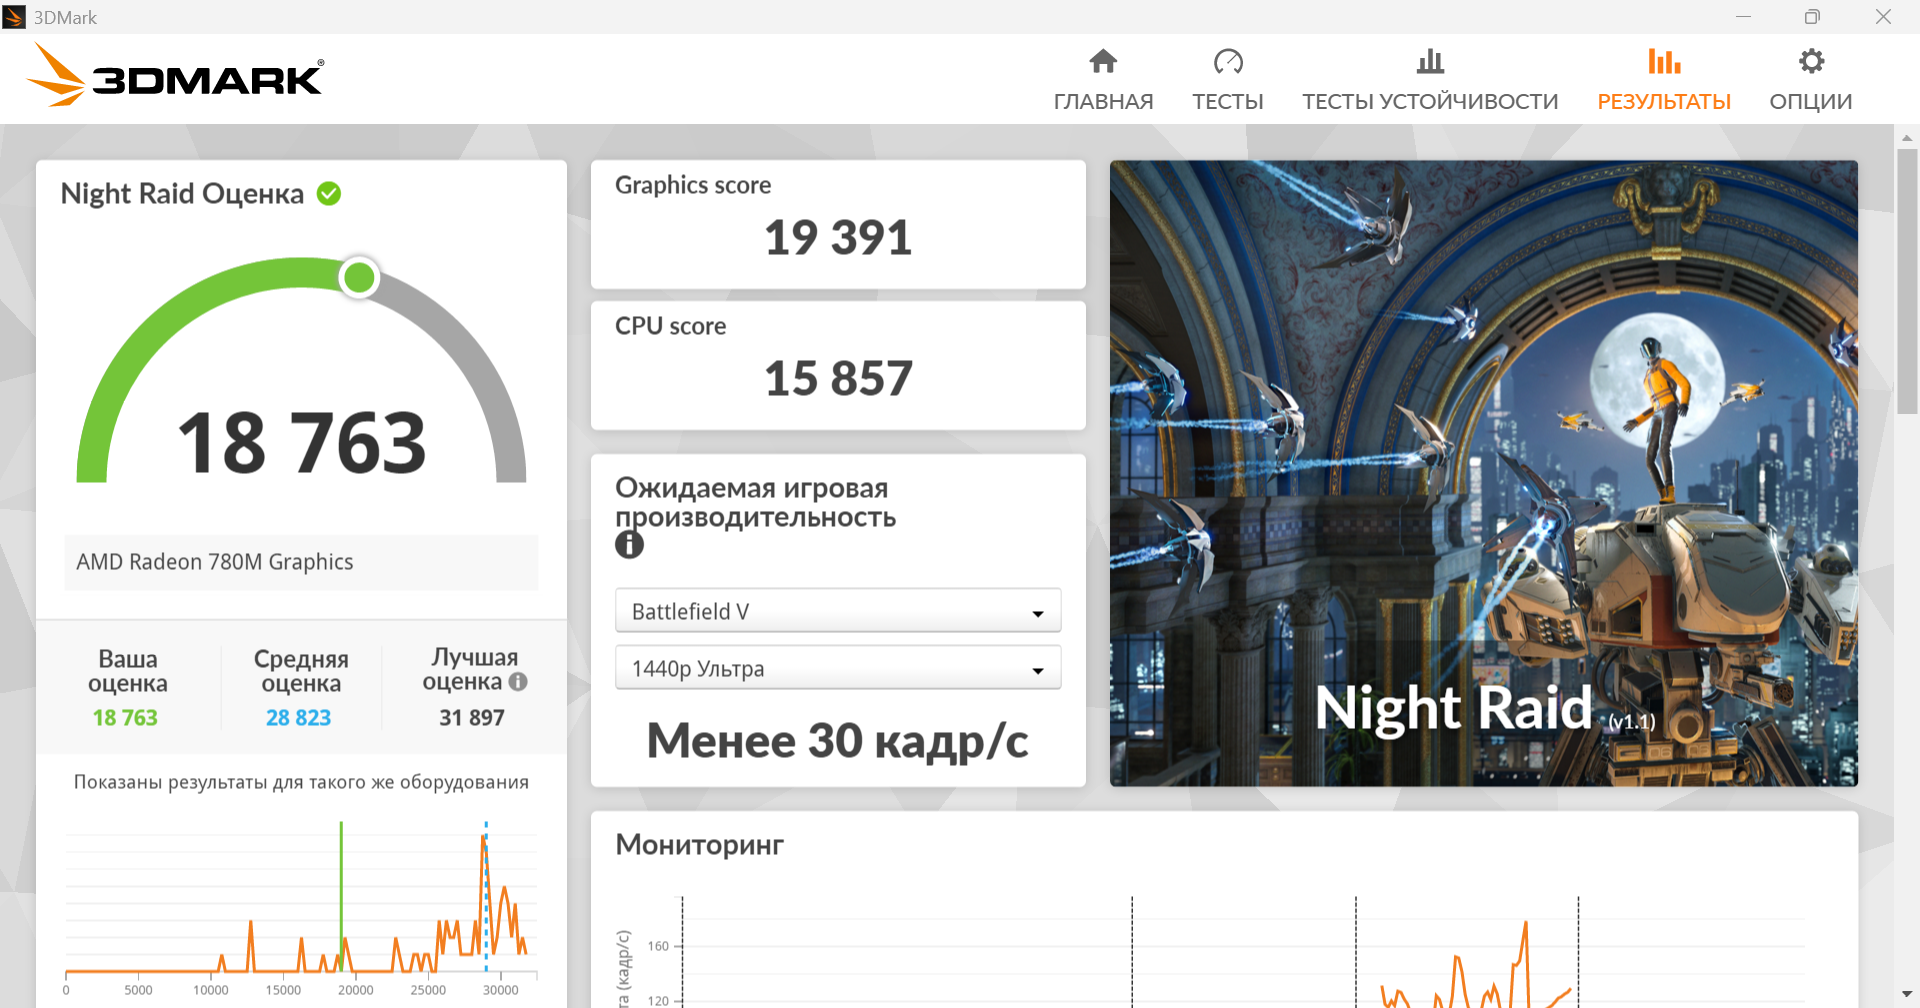Click the vertical scrollbar down arrow
This screenshot has width=1920, height=1008.
[1907, 994]
